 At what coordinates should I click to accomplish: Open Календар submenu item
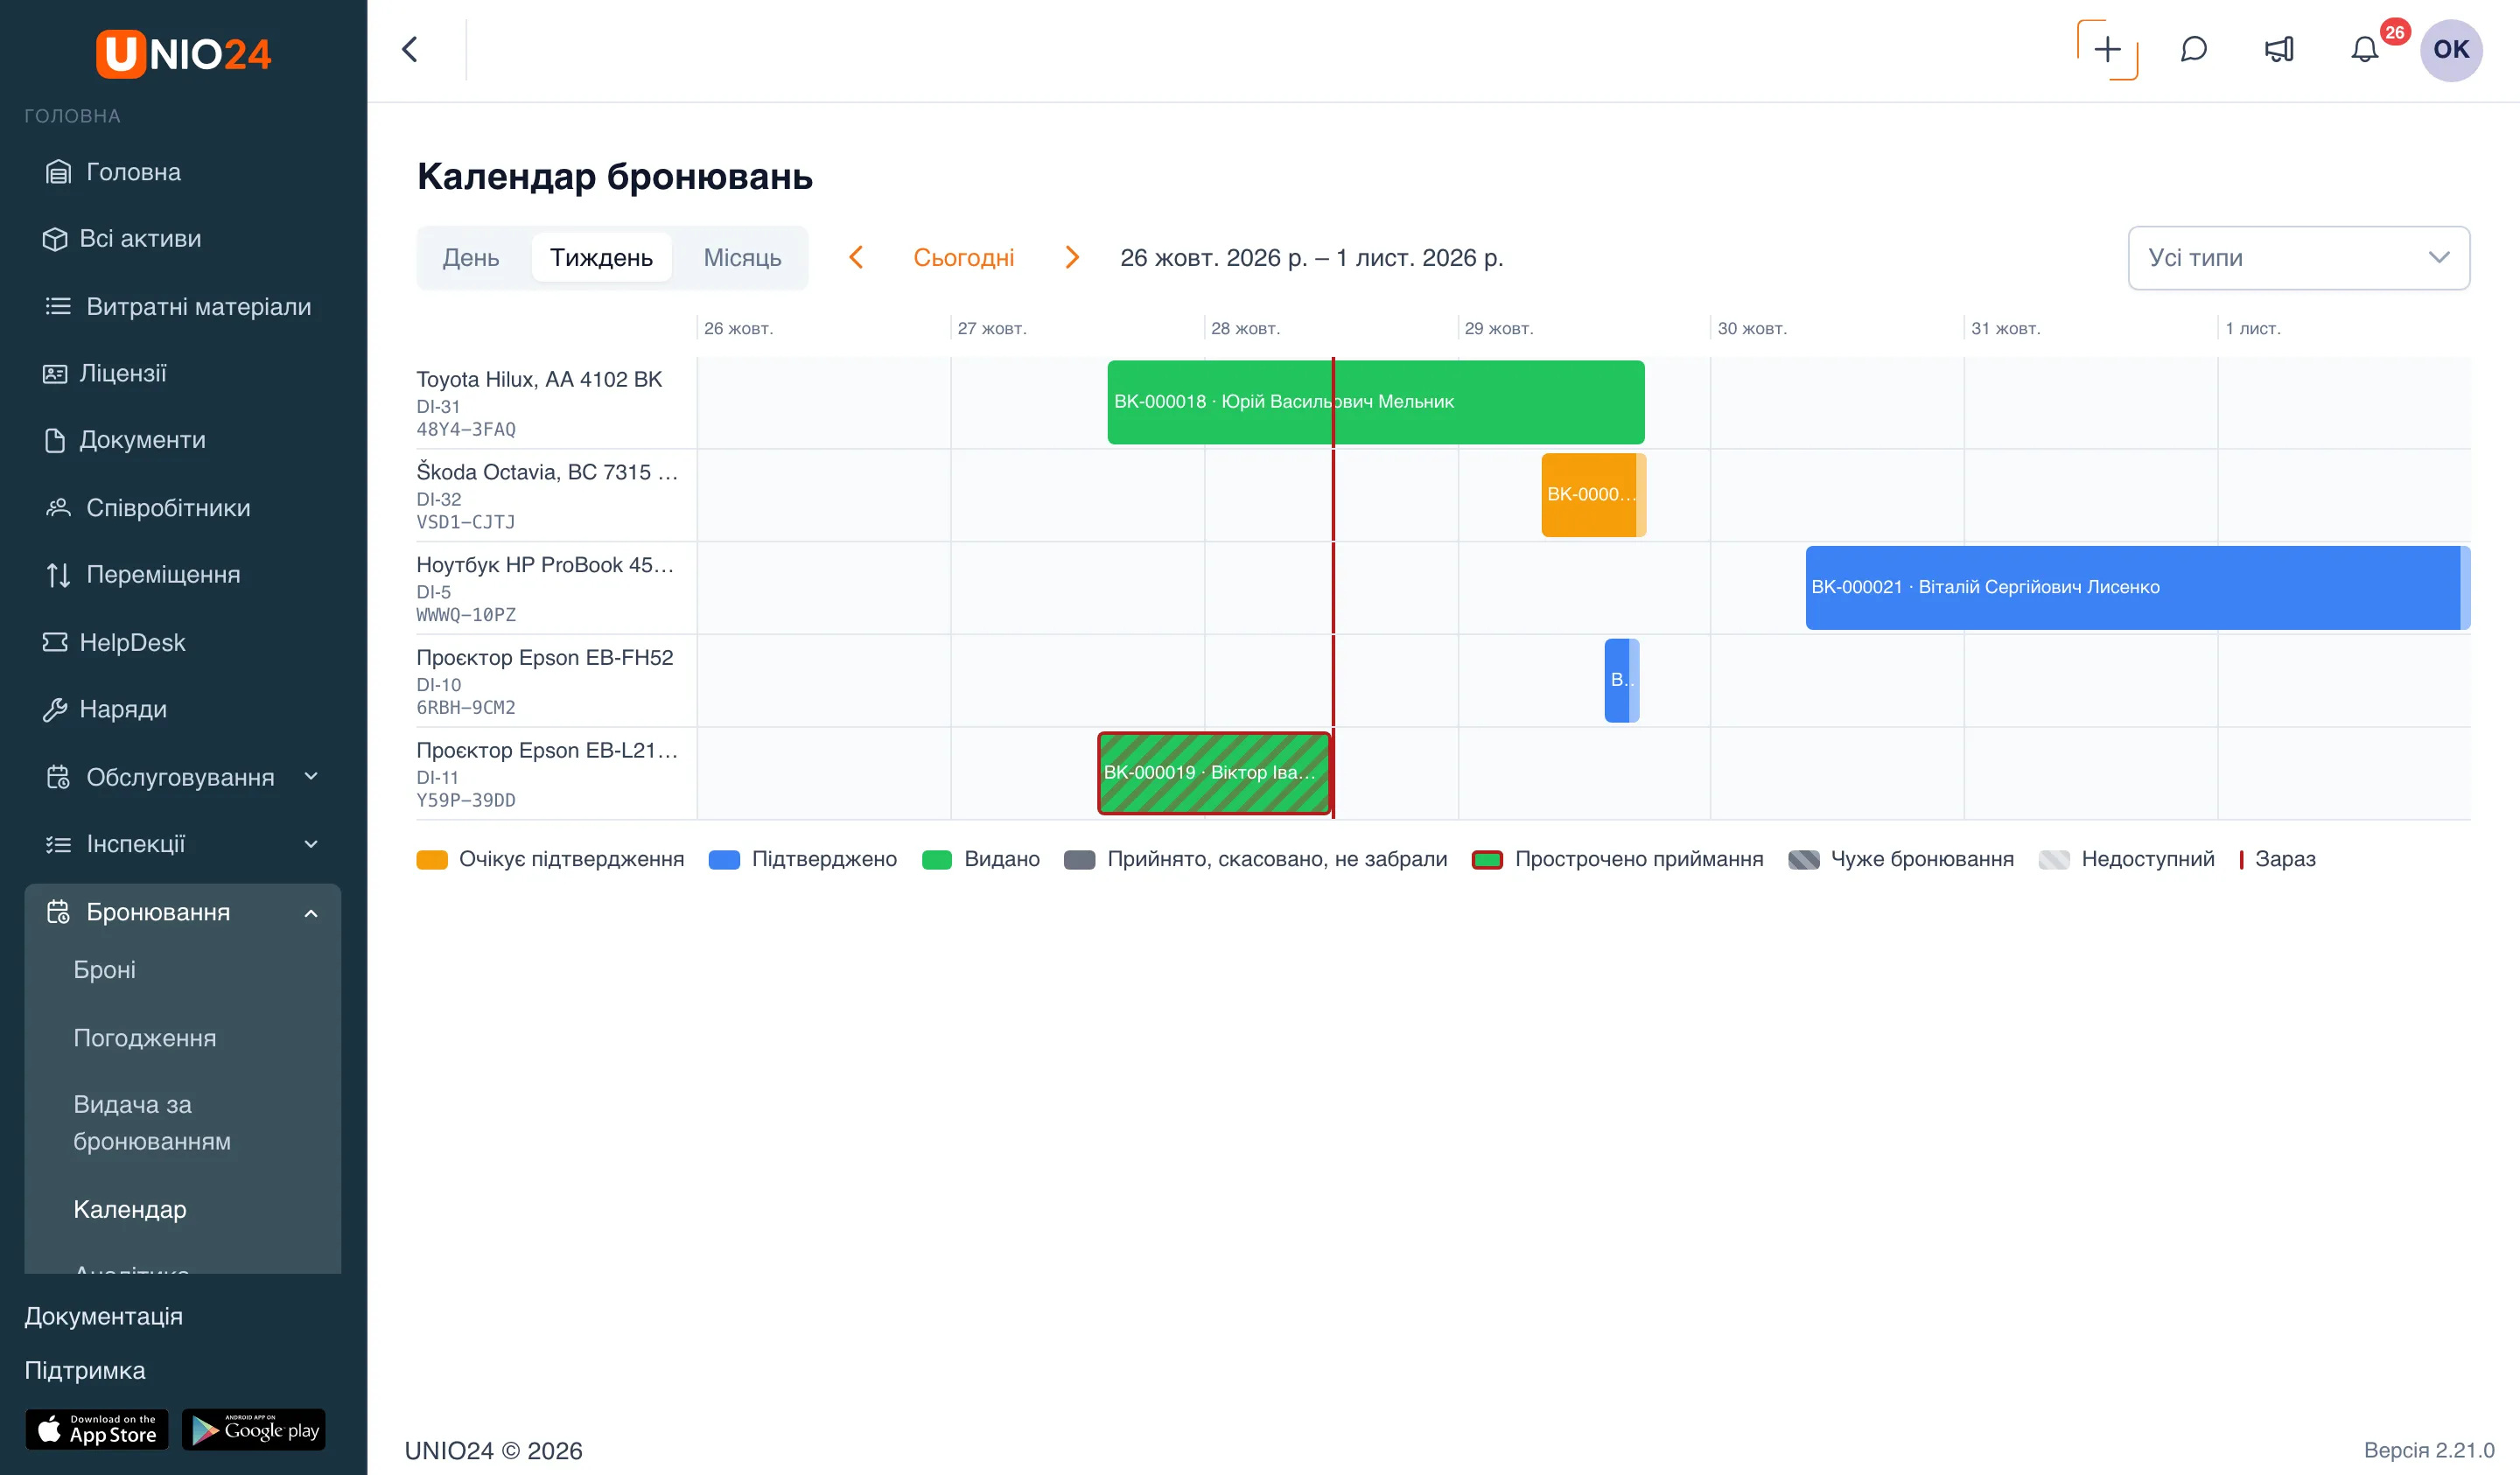[x=130, y=1209]
